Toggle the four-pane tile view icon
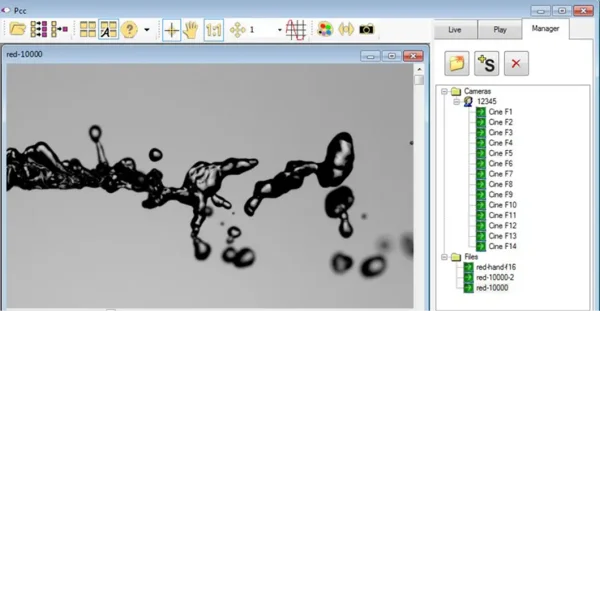The height and width of the screenshot is (600, 600). (x=88, y=30)
